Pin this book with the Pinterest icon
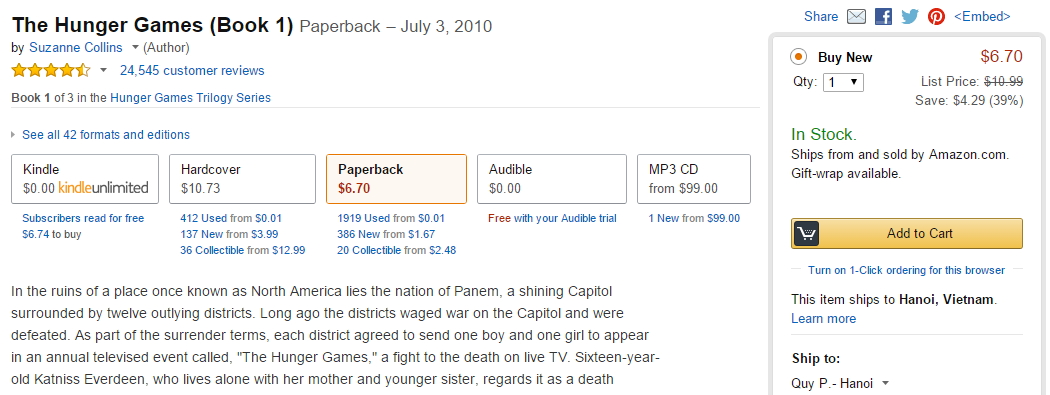Image resolution: width=1050 pixels, height=395 pixels. 936,16
